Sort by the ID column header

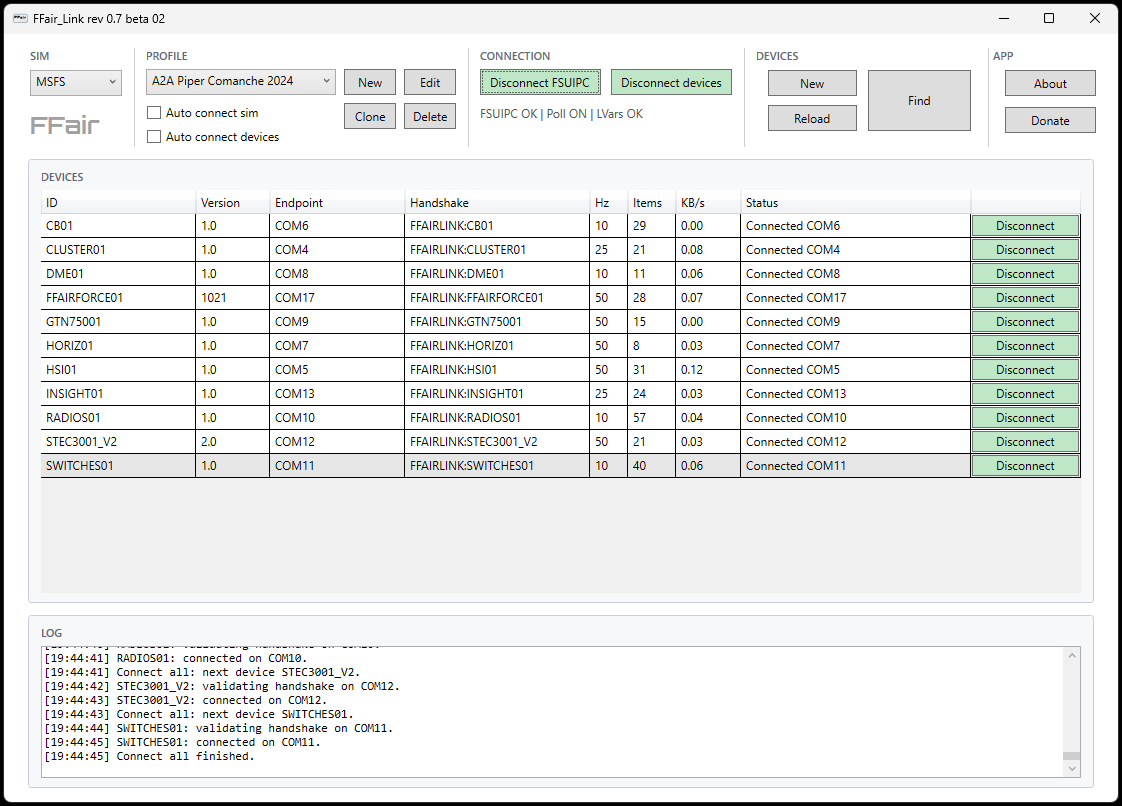pyautogui.click(x=118, y=203)
